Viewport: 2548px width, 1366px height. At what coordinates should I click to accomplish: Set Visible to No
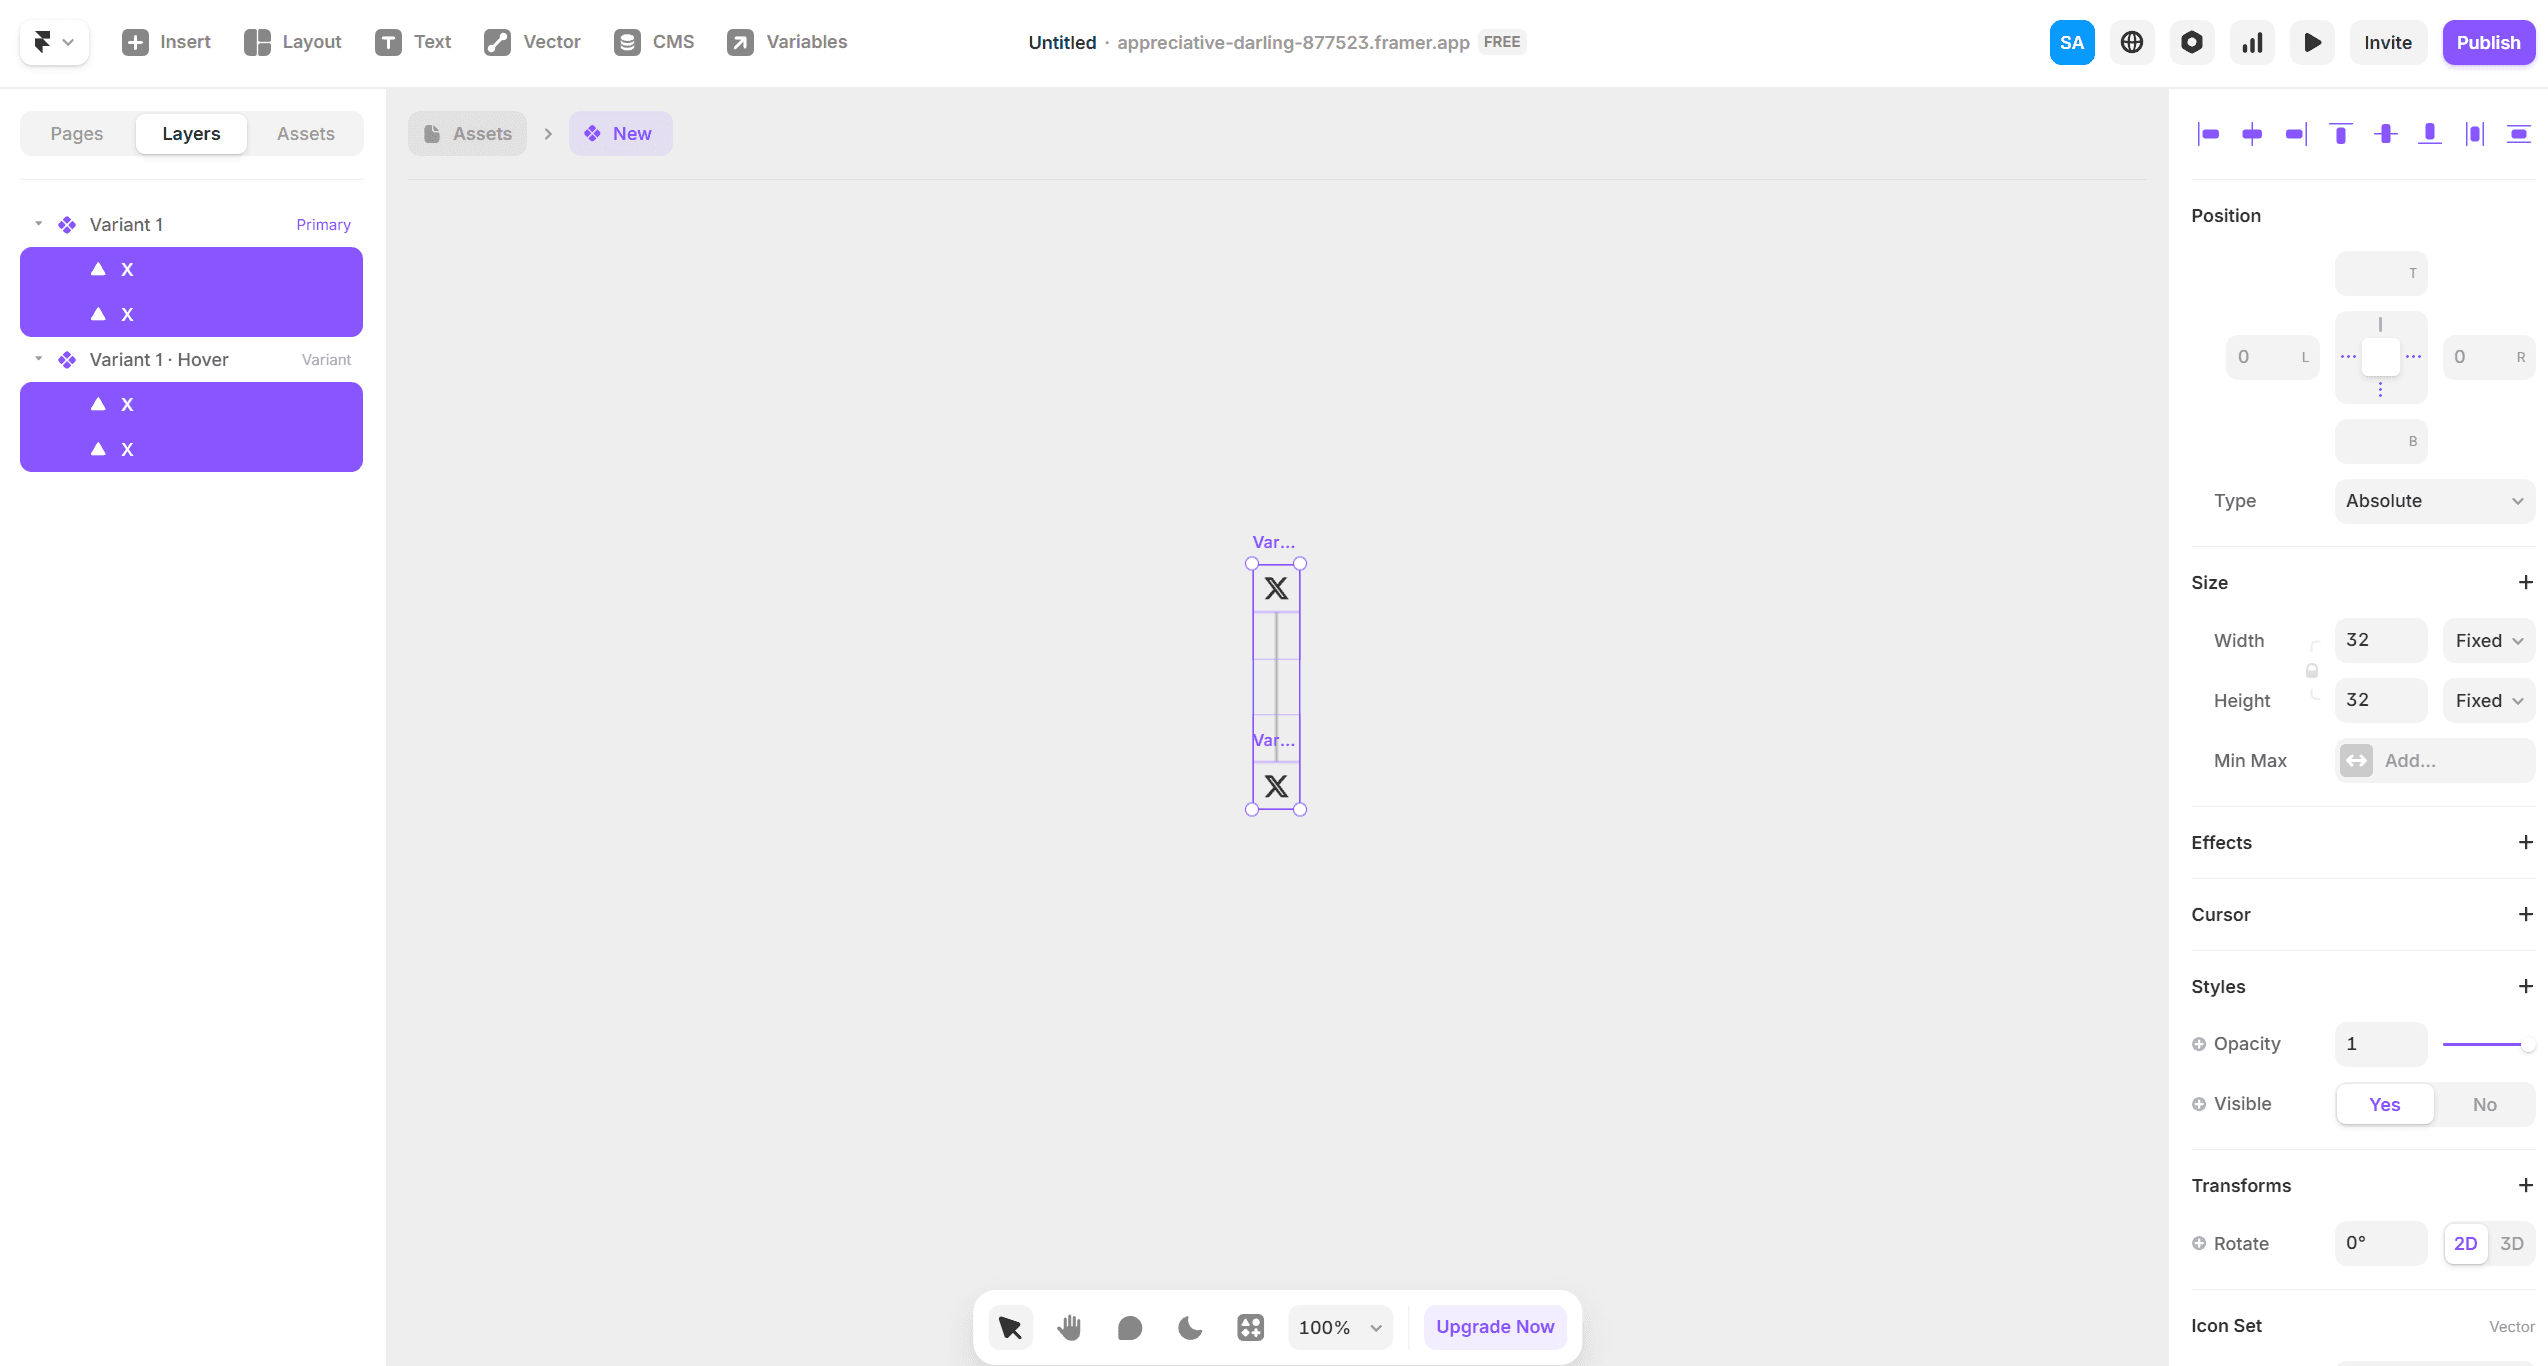[2484, 1104]
